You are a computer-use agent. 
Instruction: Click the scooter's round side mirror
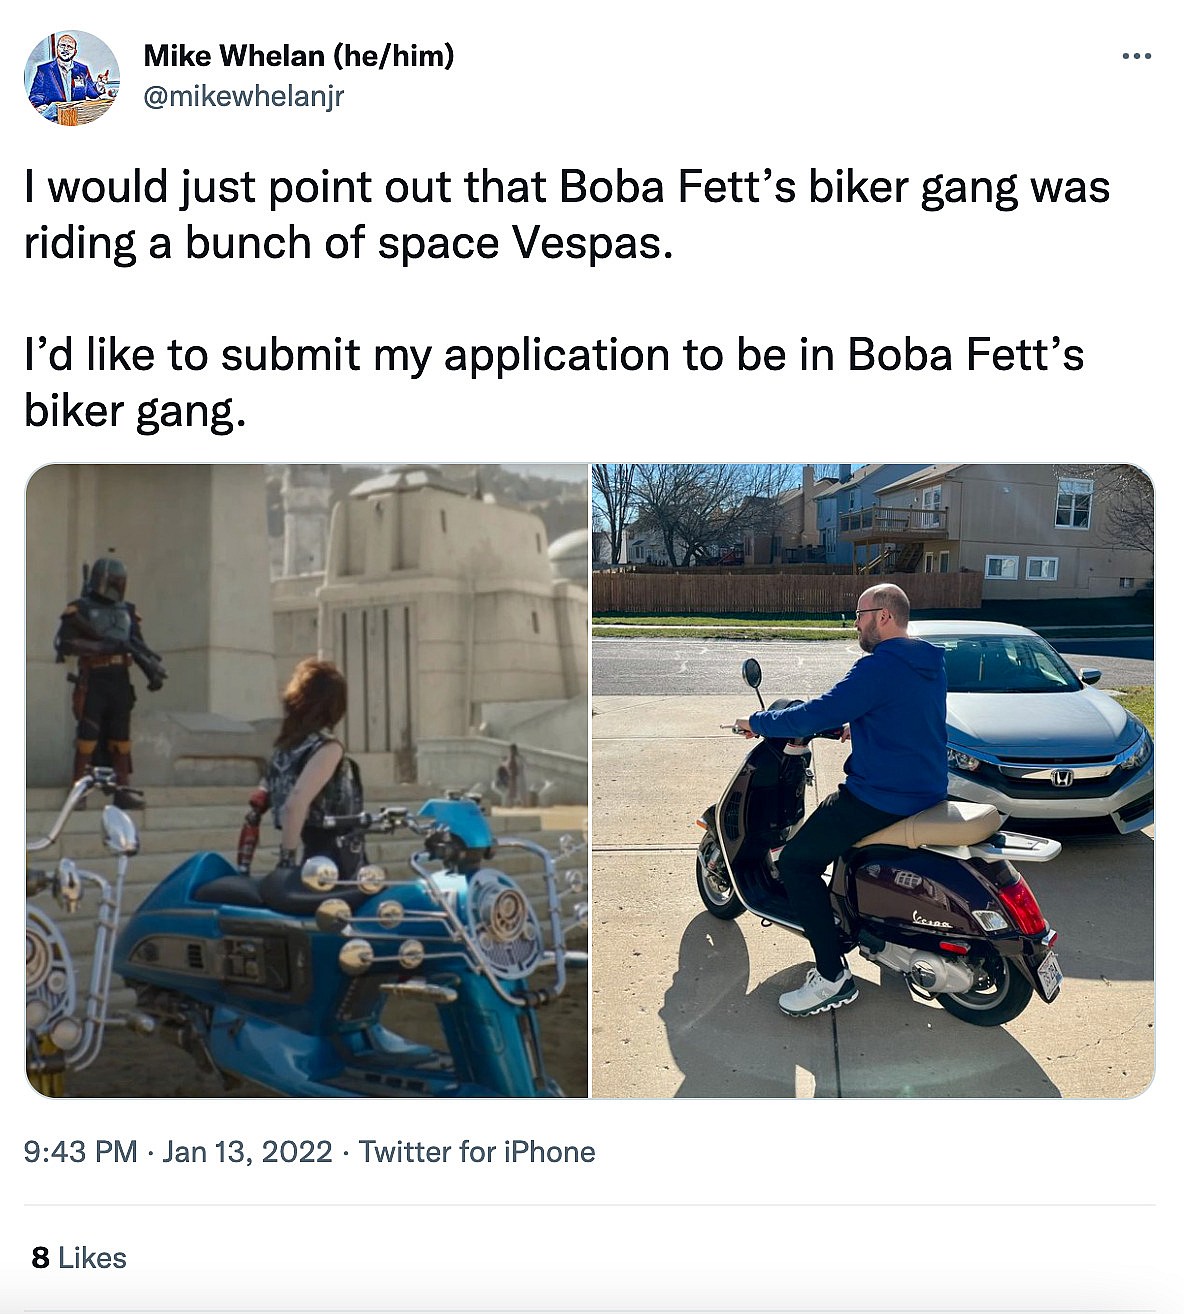point(752,672)
